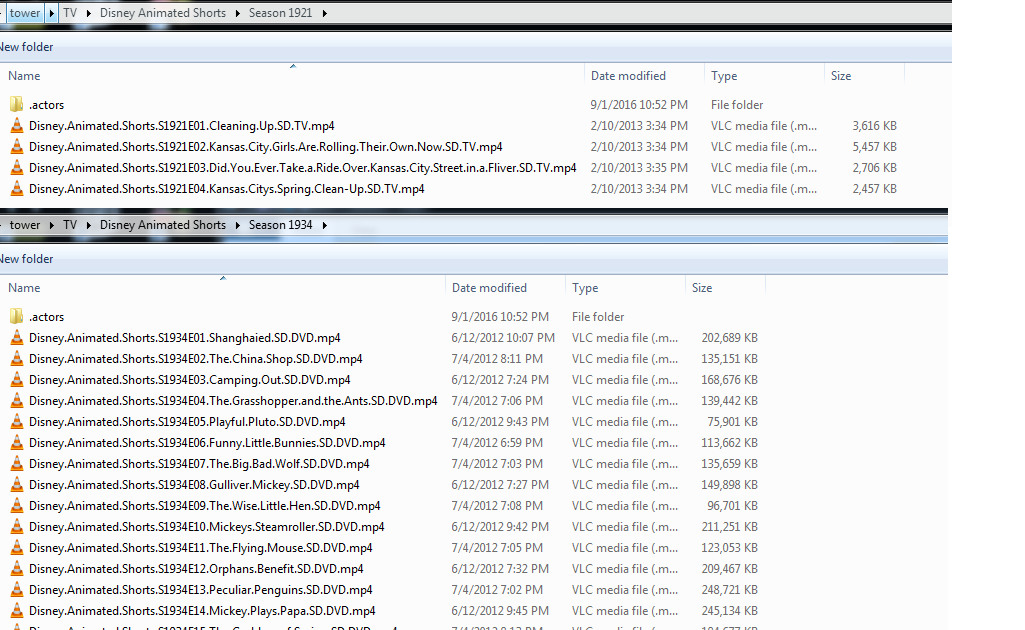Select file name 'Disney.Animated.Shorts.S1934E12.Orphans.Benefit.SD.DVD.mp4'
Image resolution: width=1025 pixels, height=630 pixels.
pos(196,569)
